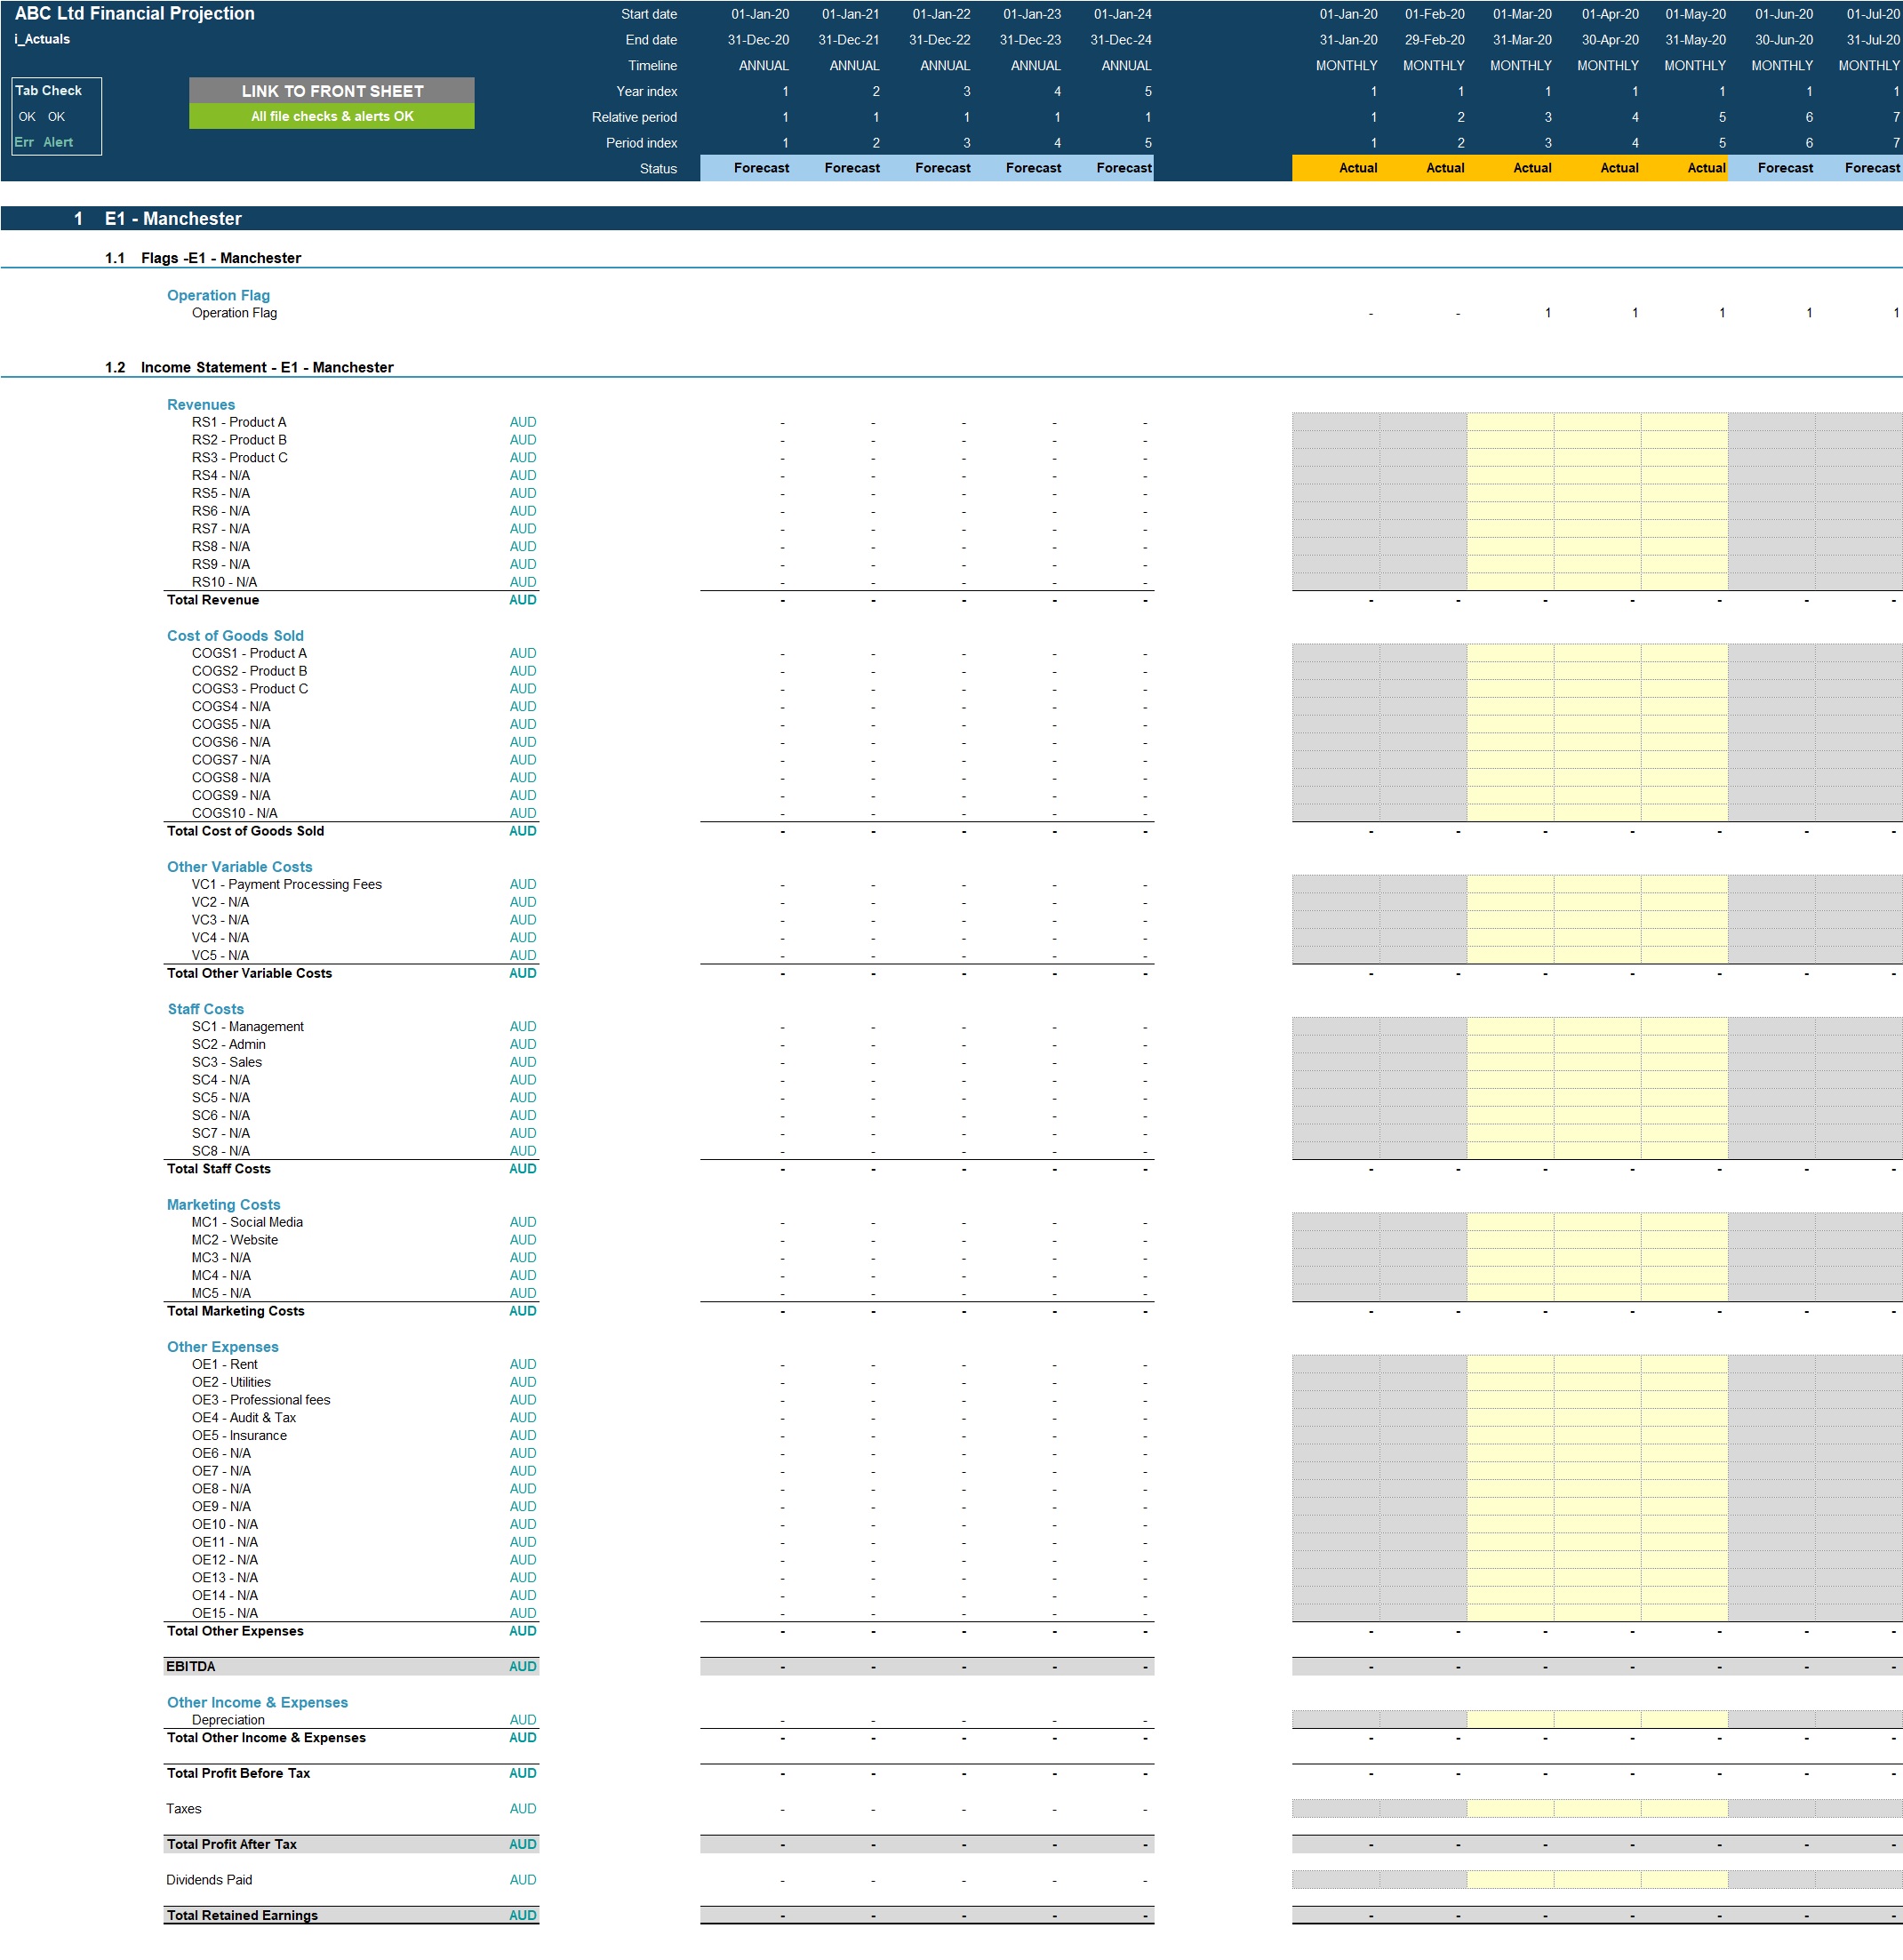Select row label 'SC3 - Sales'

227,1062
